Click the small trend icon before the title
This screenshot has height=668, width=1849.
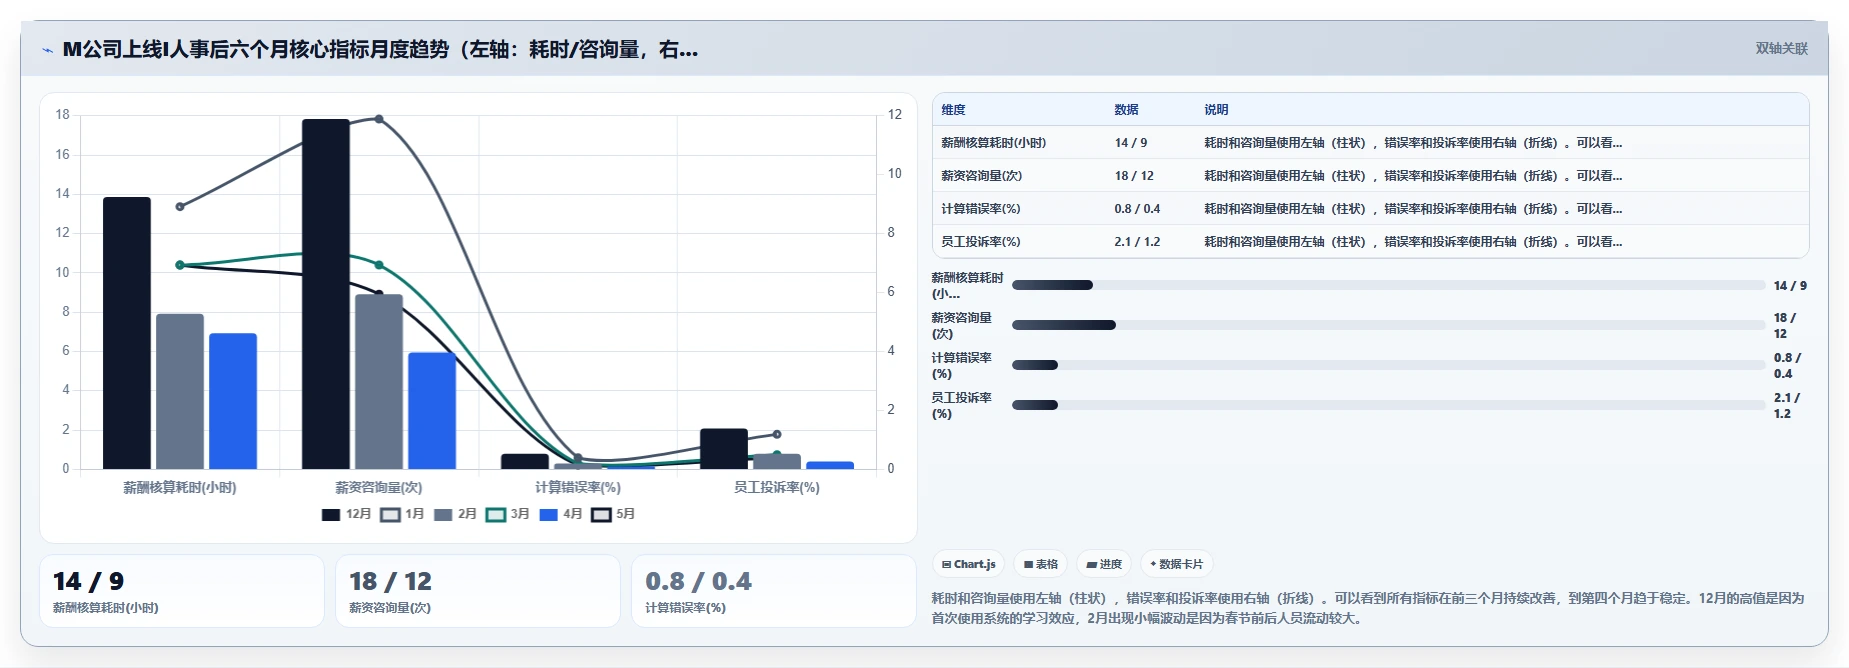click(47, 50)
